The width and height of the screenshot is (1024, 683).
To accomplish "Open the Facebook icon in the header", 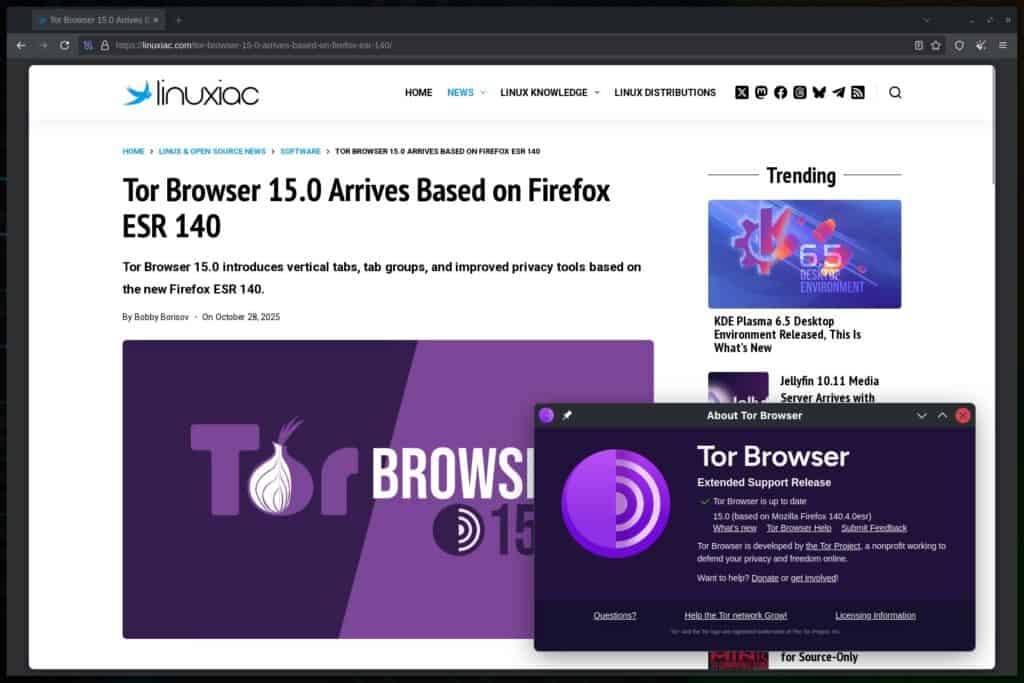I will tap(780, 92).
